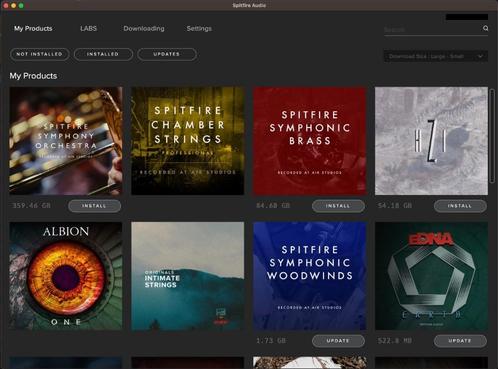Open the My Products tab
Image resolution: width=498 pixels, height=369 pixels.
coord(33,29)
